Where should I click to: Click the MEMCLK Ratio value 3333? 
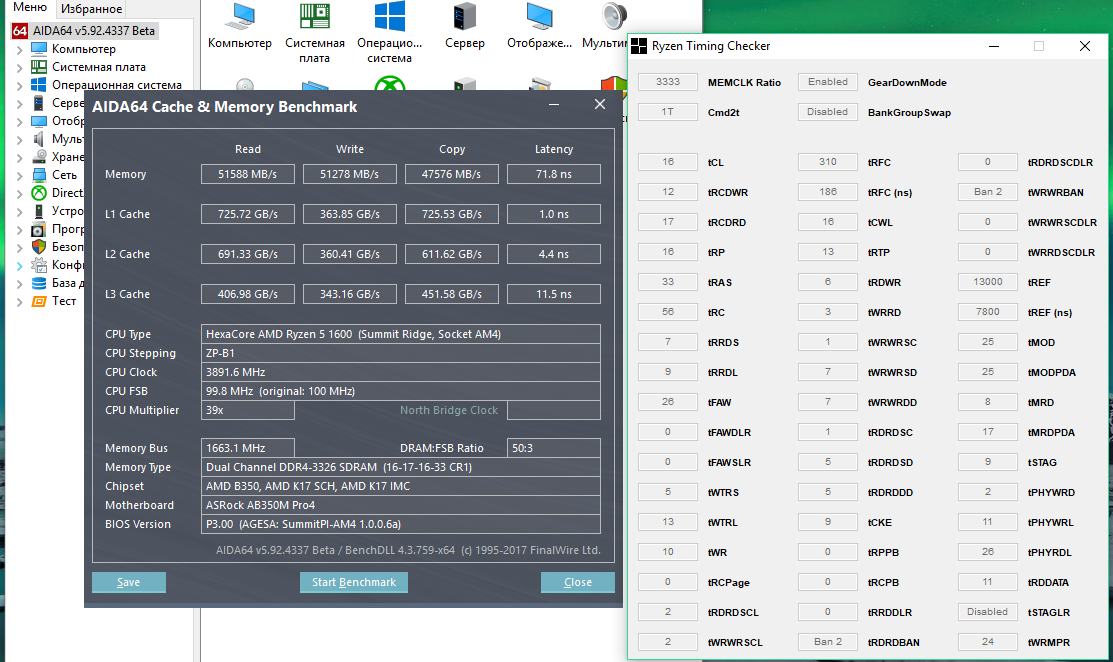(x=668, y=82)
